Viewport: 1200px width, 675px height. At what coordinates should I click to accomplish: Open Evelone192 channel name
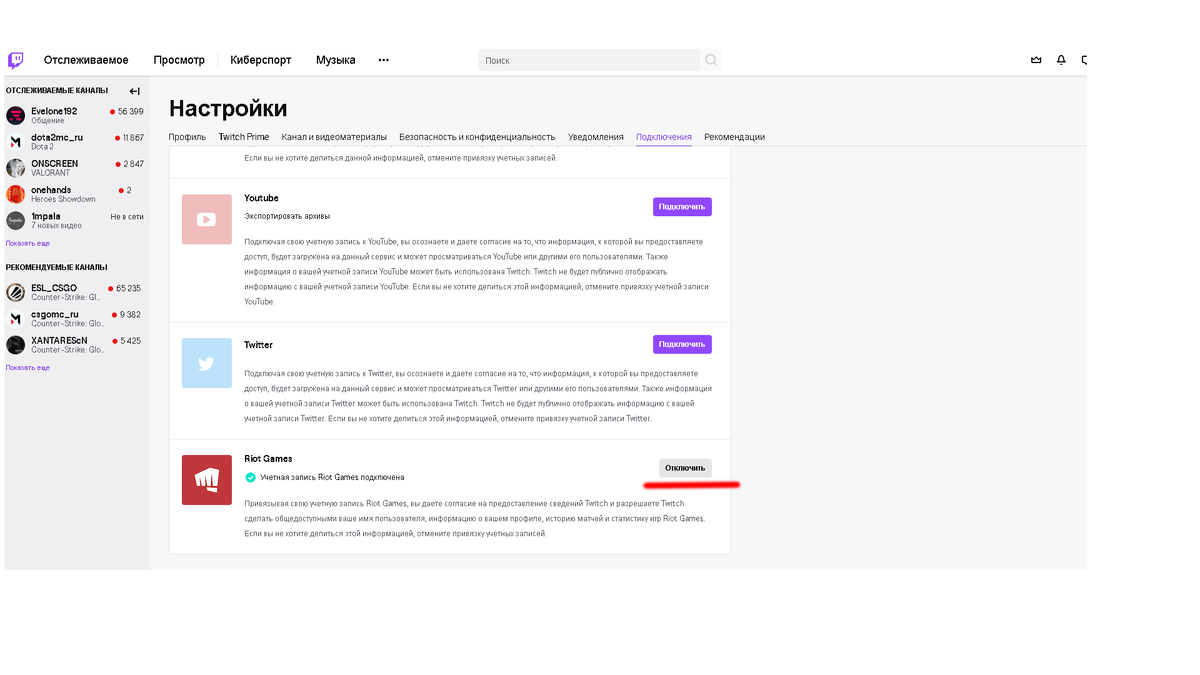pos(54,111)
